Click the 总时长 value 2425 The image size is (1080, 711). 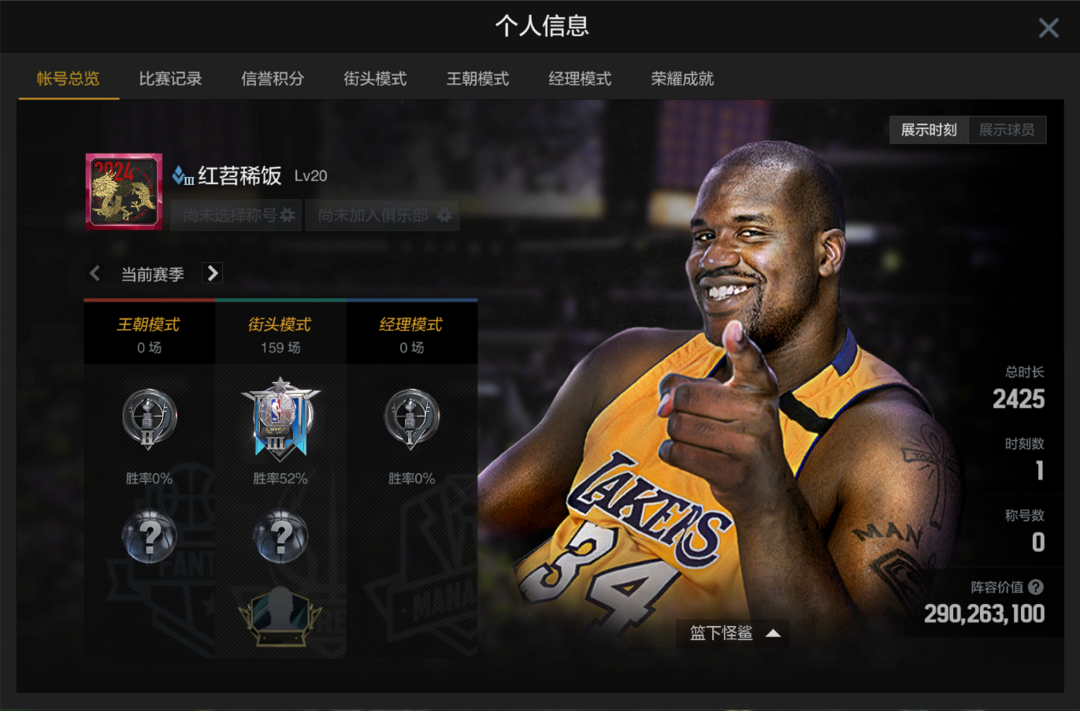1018,399
